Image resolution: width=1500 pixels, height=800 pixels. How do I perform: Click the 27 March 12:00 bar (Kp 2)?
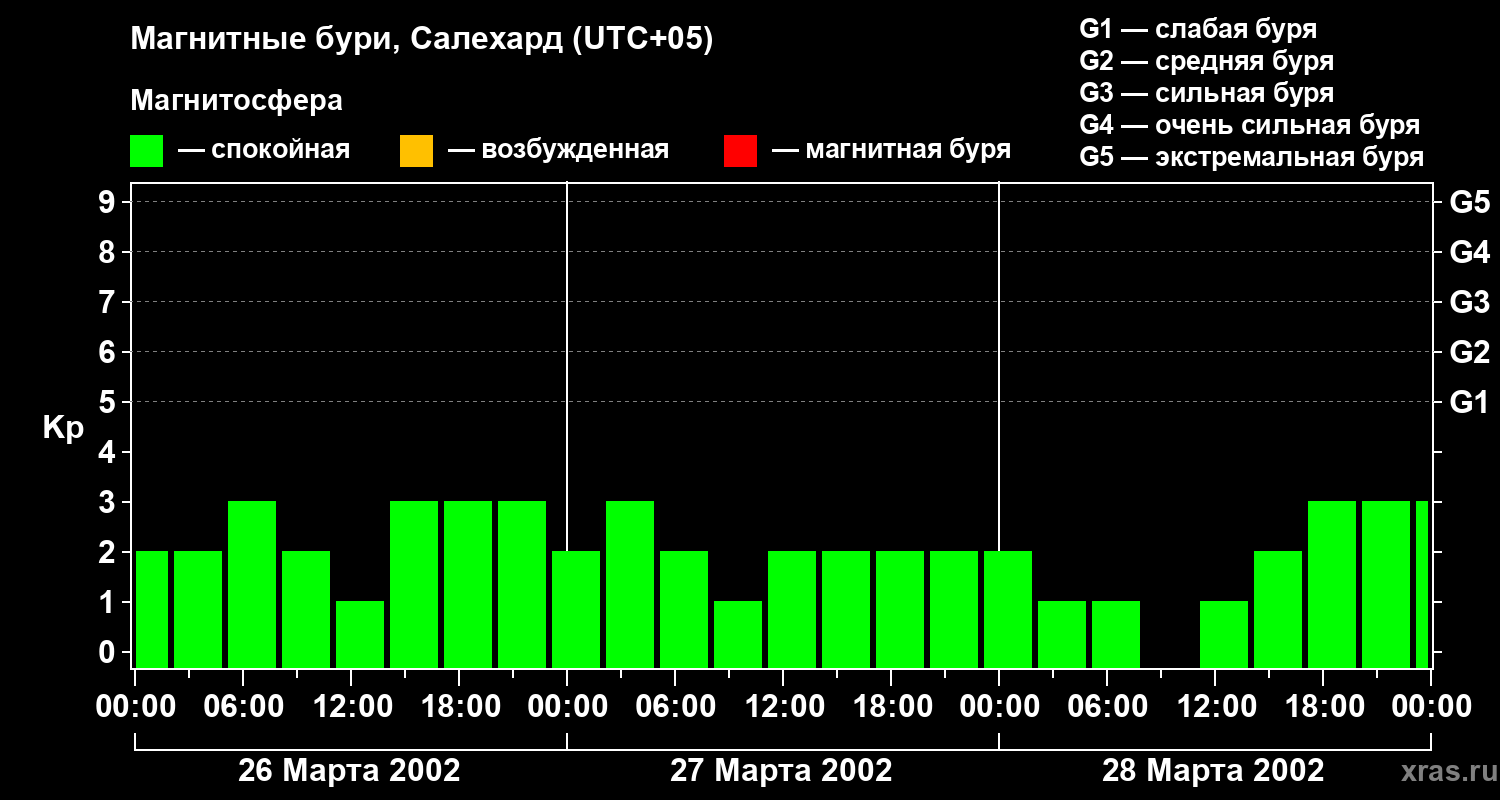pyautogui.click(x=792, y=609)
